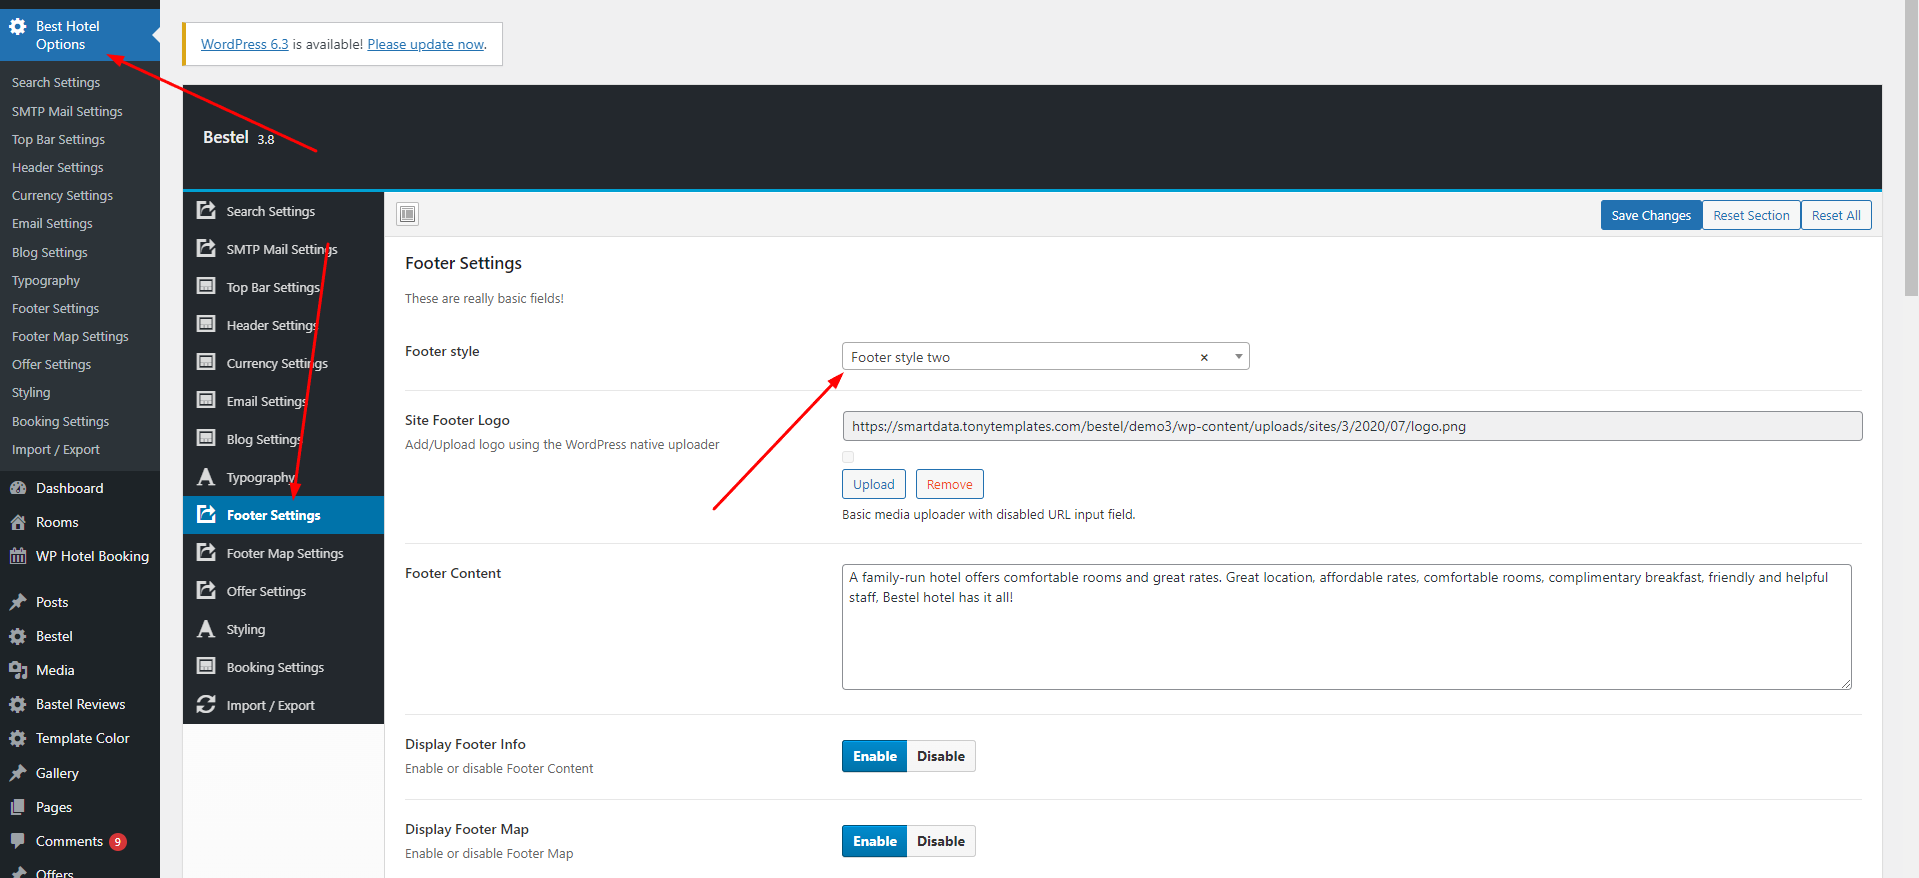Image resolution: width=1919 pixels, height=878 pixels.
Task: Click the Email Settings panel icon
Action: pyautogui.click(x=206, y=400)
